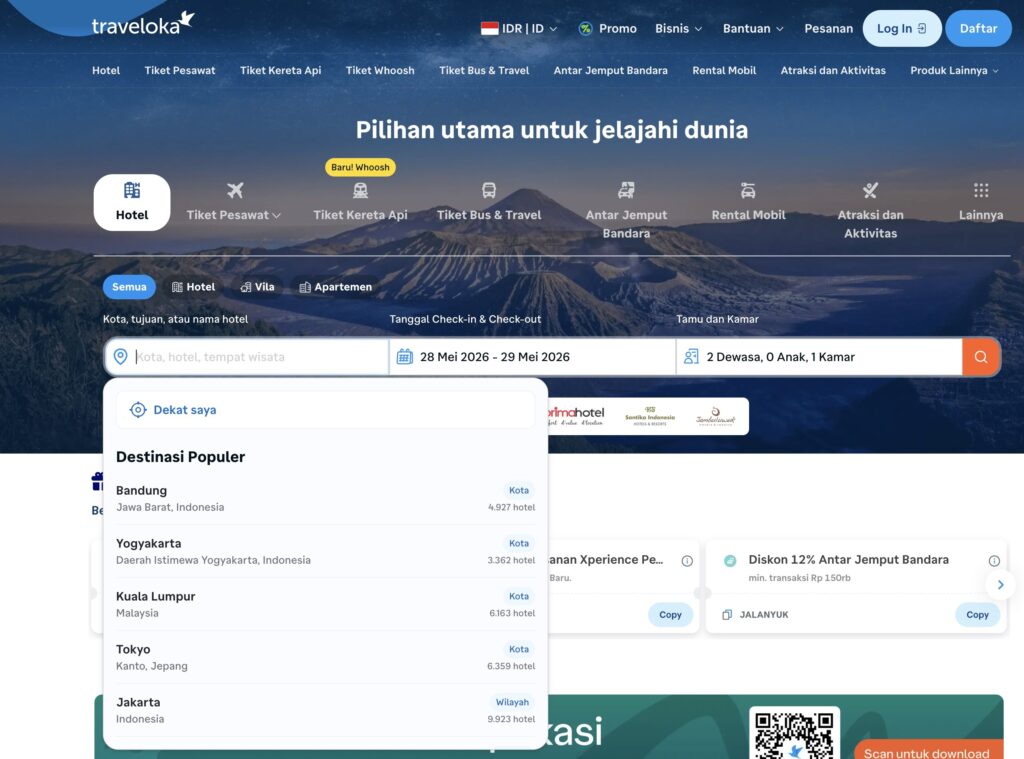Screen dimensions: 1024x759
Task: Select the Semua accommodation filter
Action: click(129, 287)
